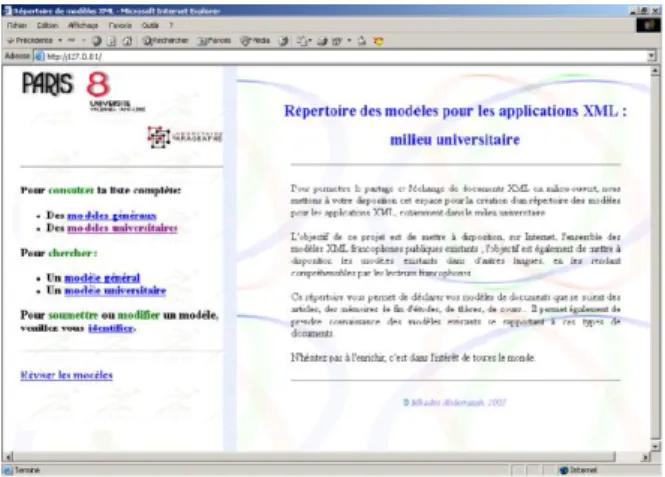Viewport: 665px width, 477px height.
Task: Follow the modèle général search link
Action: click(x=102, y=278)
